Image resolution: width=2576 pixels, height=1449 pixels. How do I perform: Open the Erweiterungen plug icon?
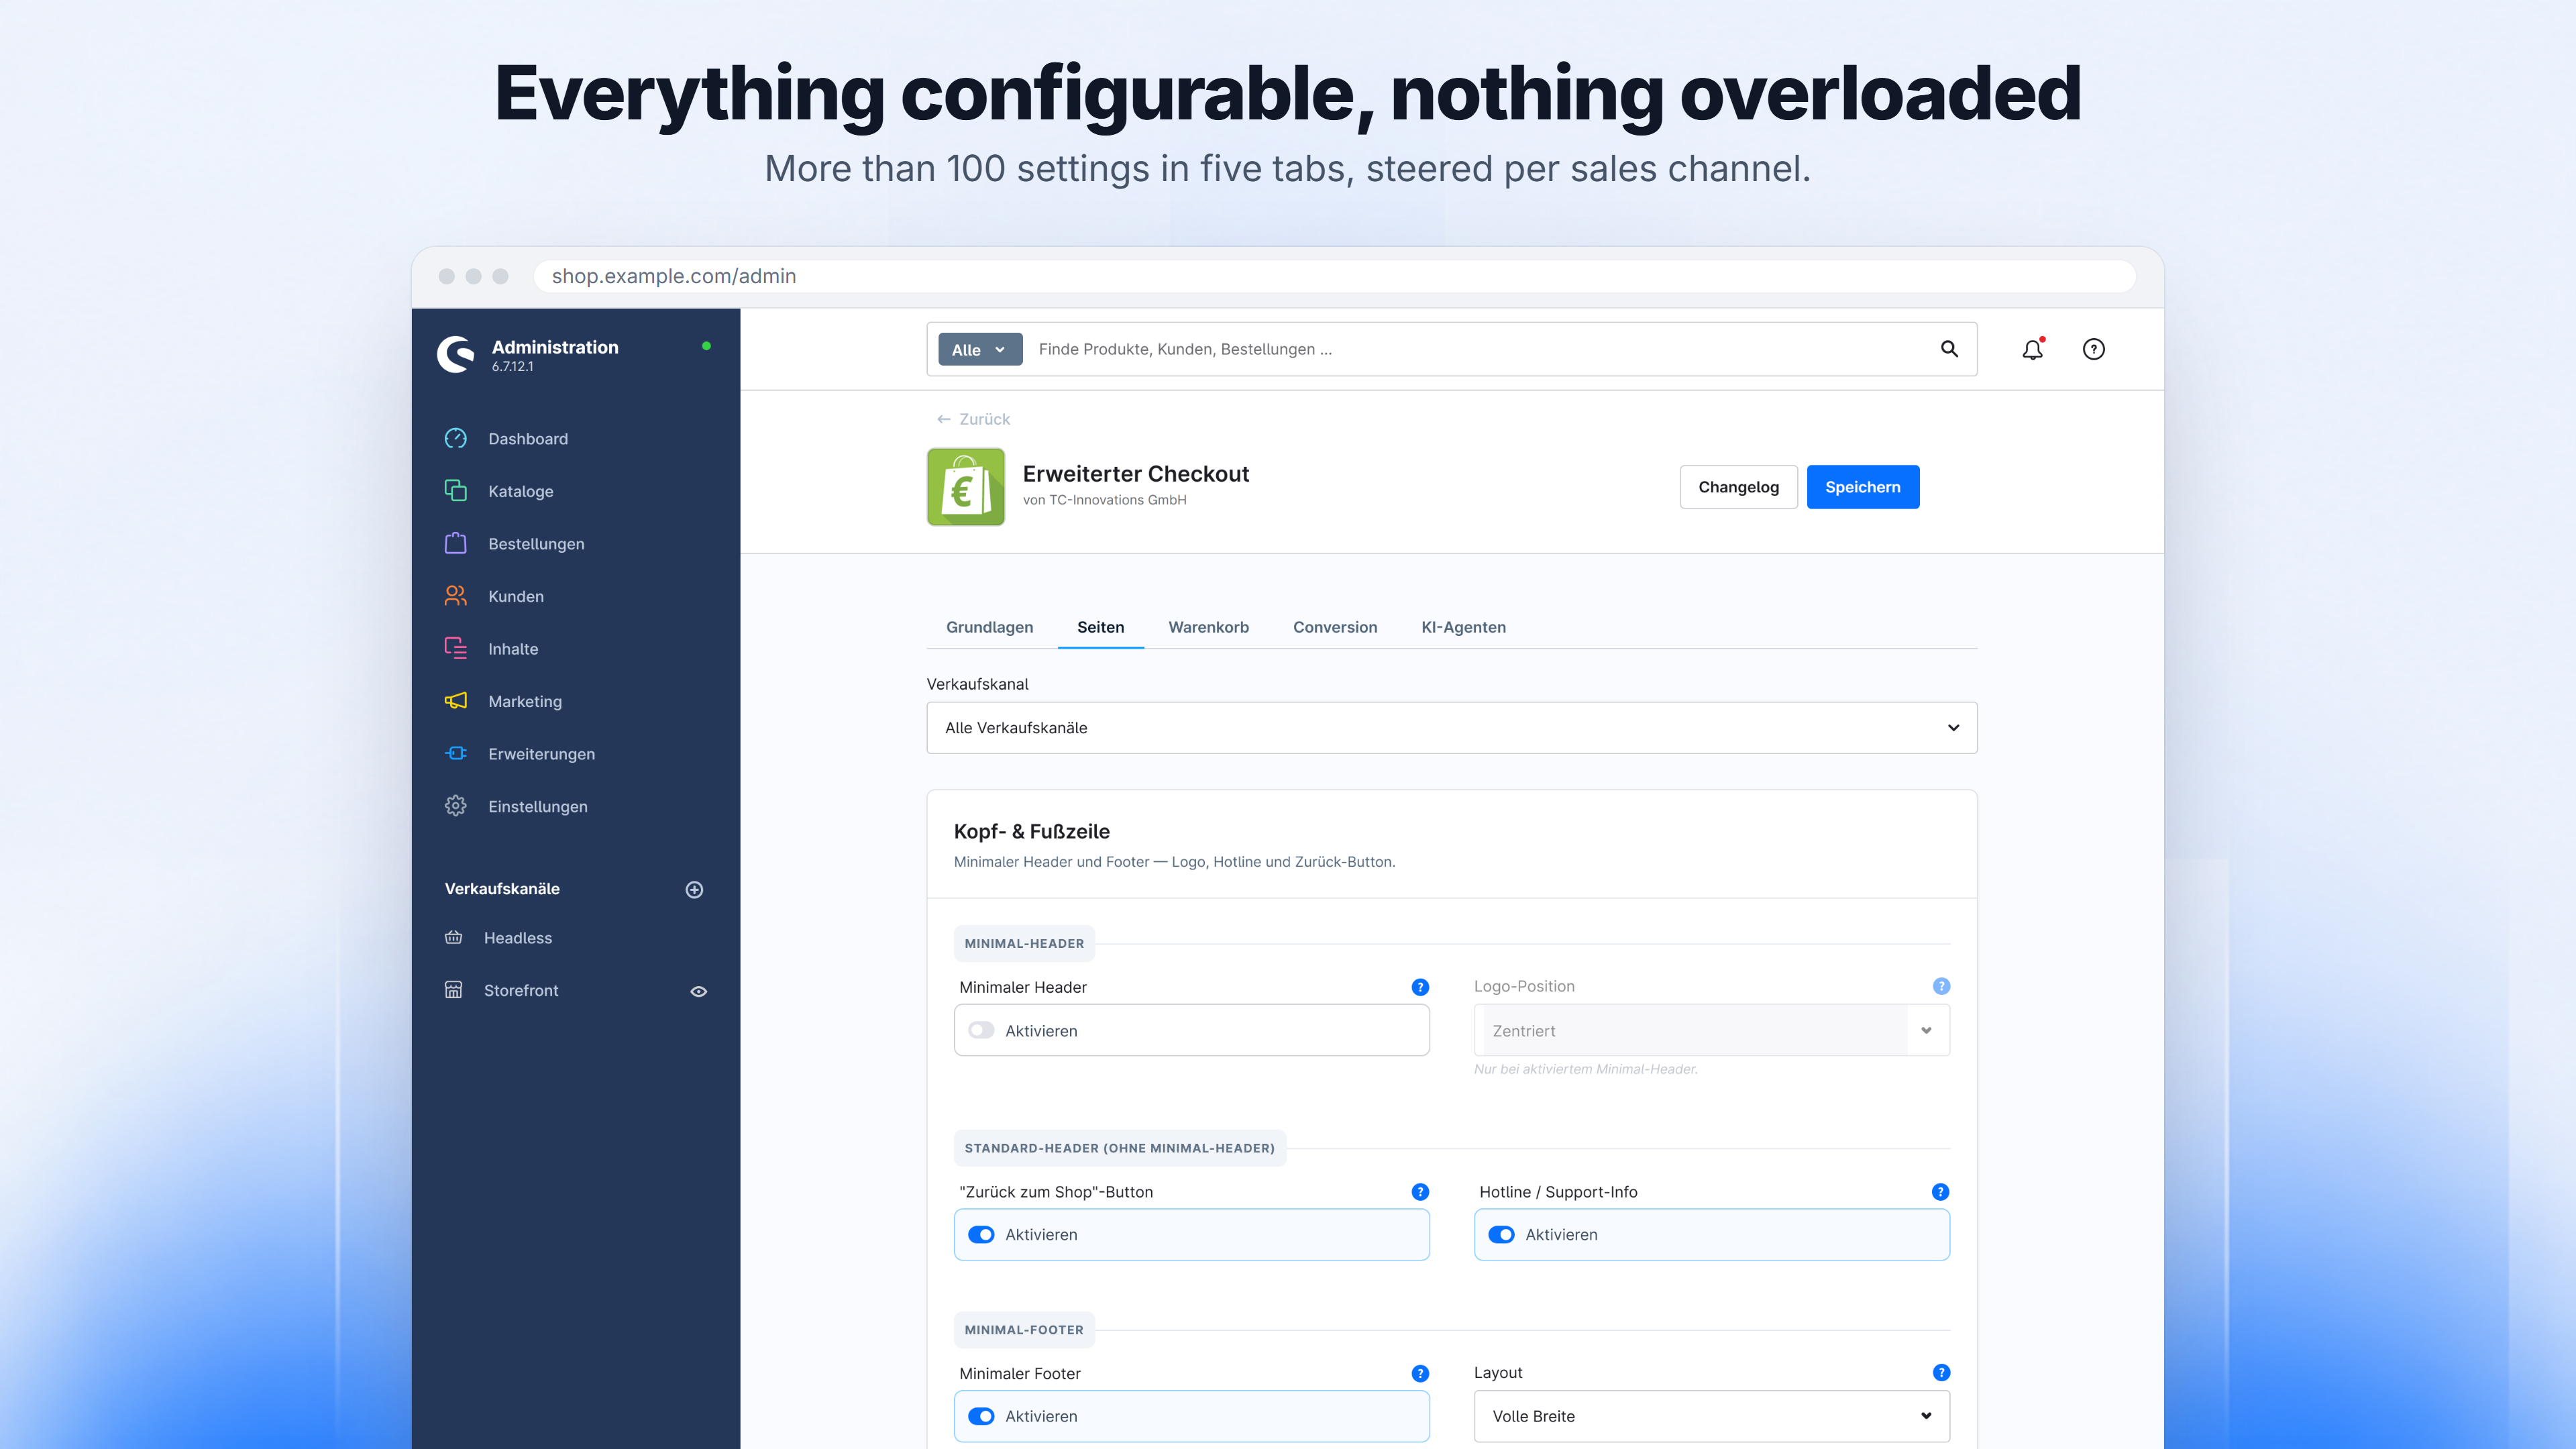pos(456,753)
